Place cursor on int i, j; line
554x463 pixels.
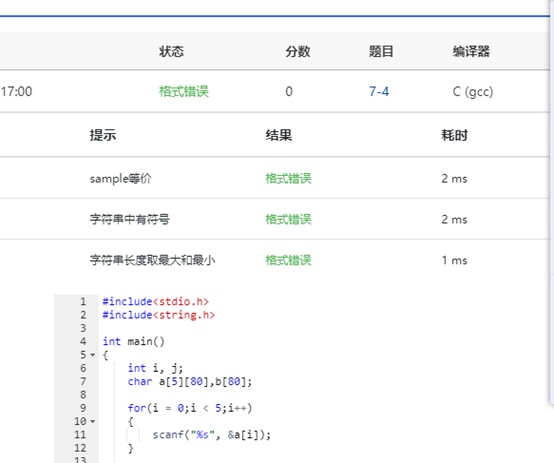(155, 368)
